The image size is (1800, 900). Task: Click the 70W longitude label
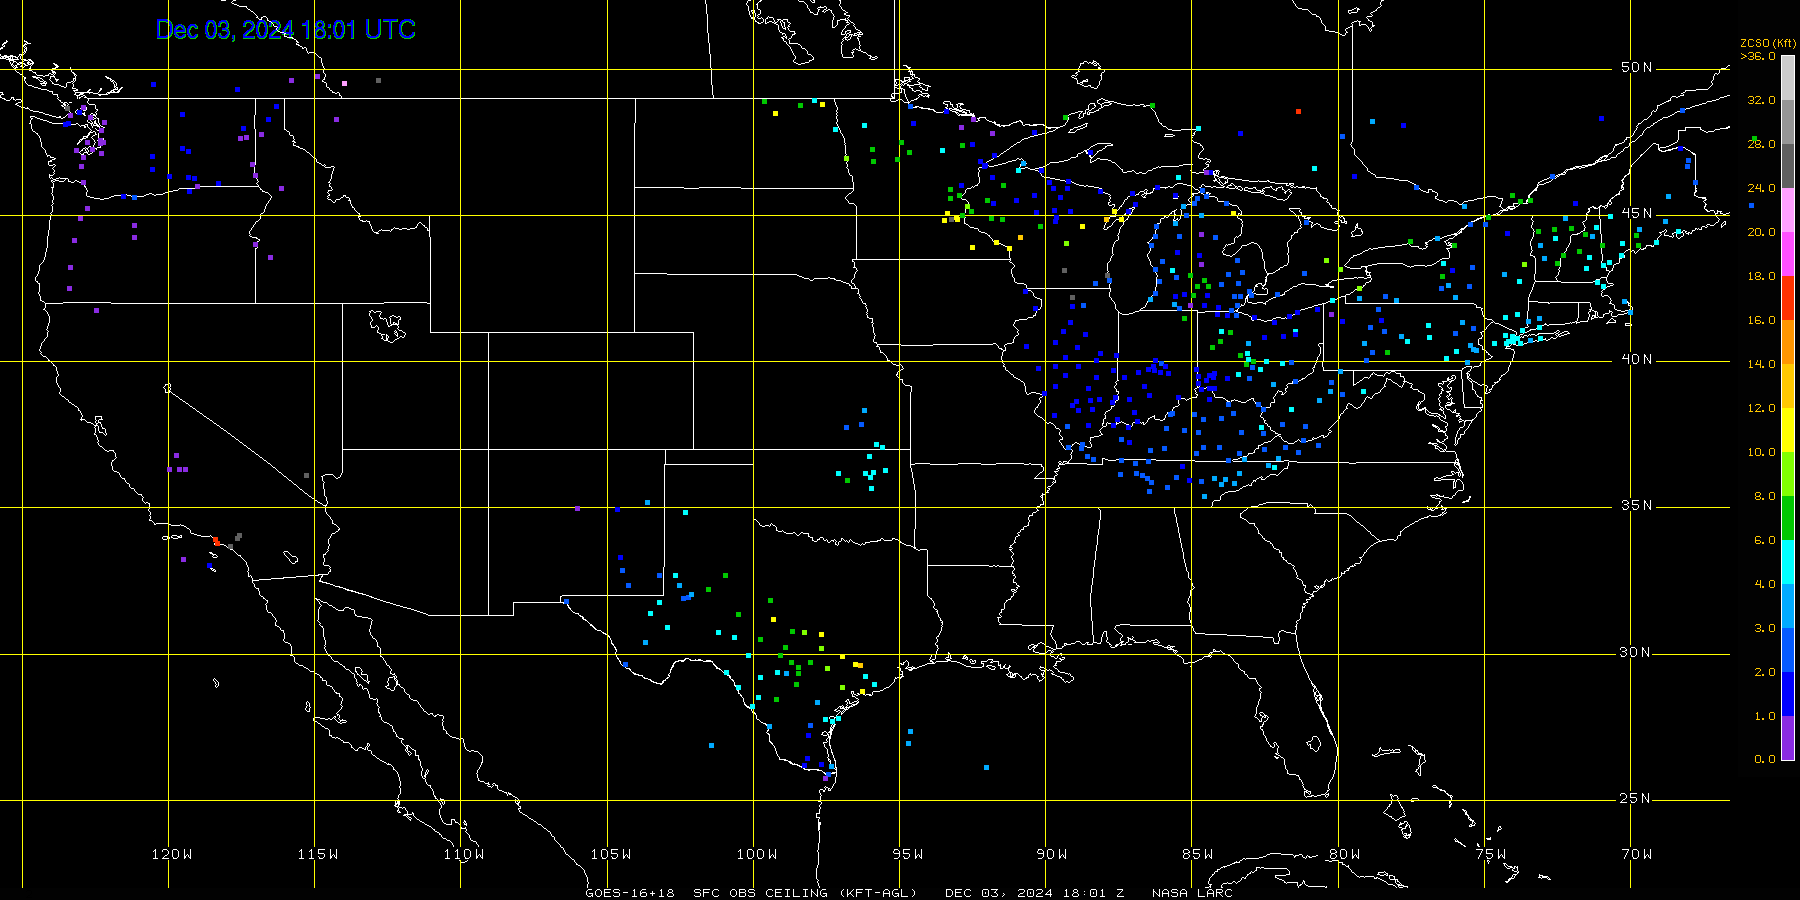pyautogui.click(x=1637, y=854)
